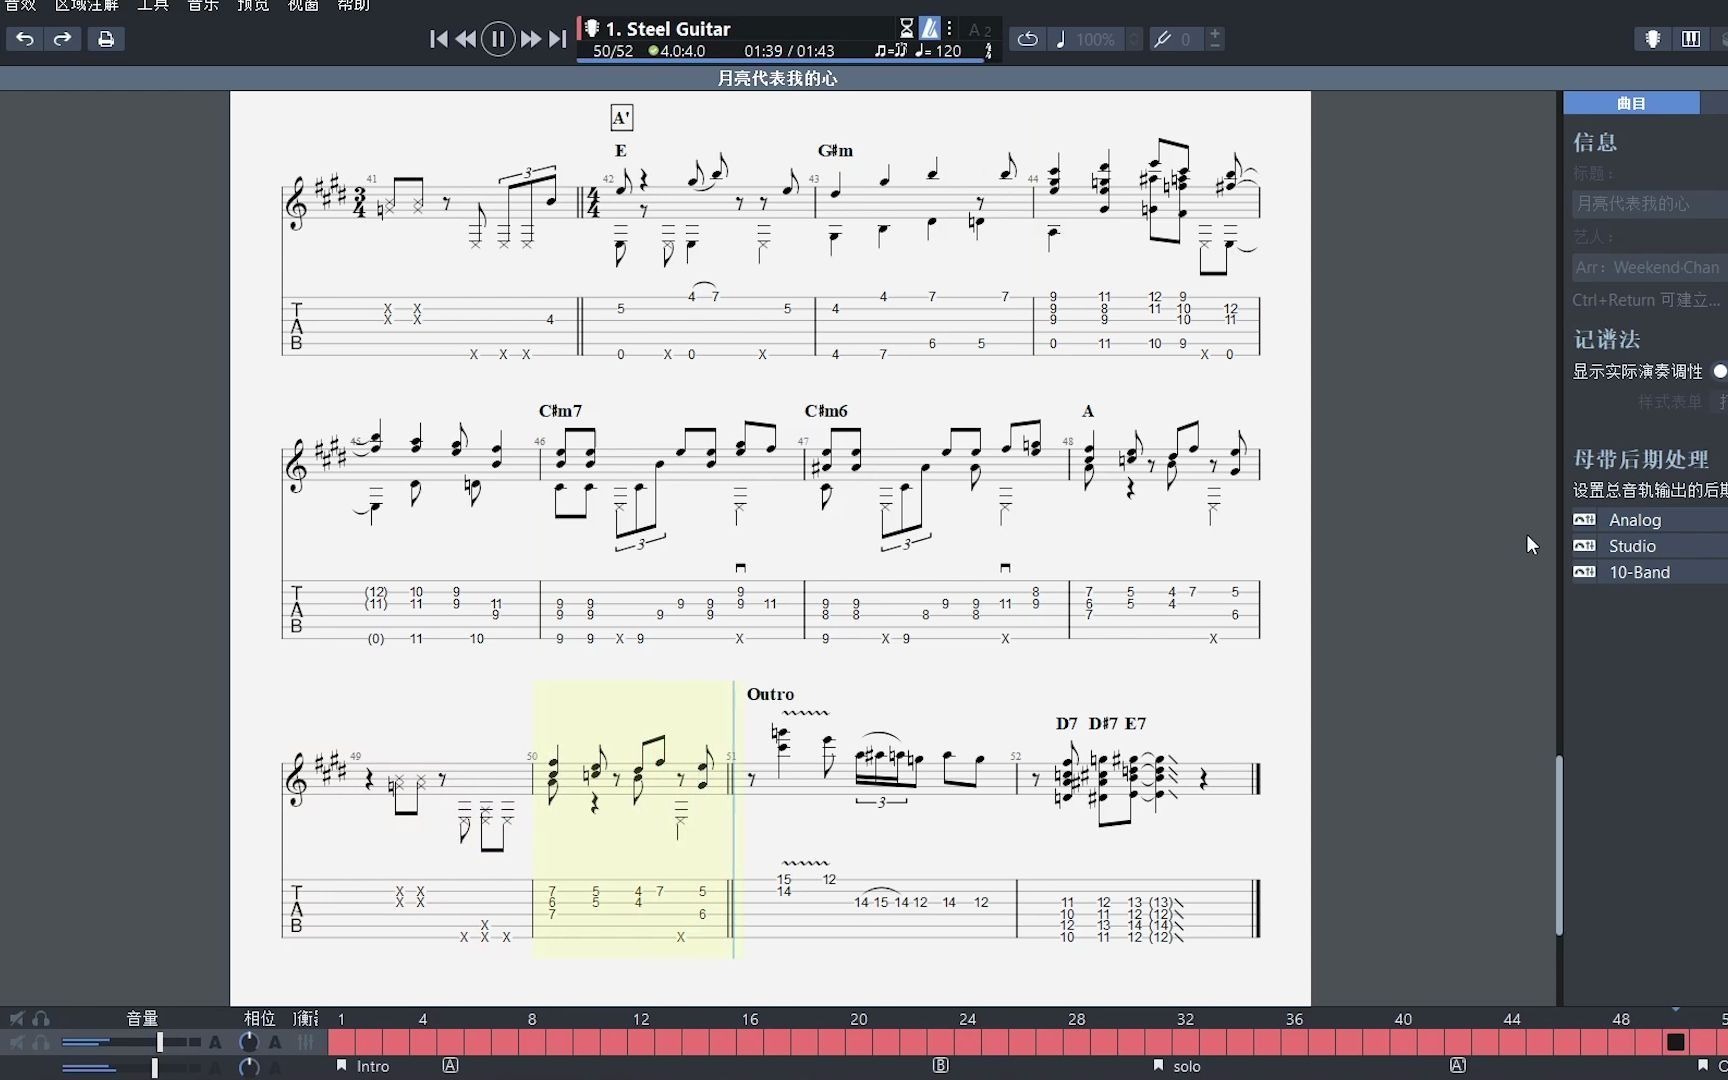Jump to the last bar
Viewport: 1728px width, 1080px height.
pyautogui.click(x=558, y=39)
